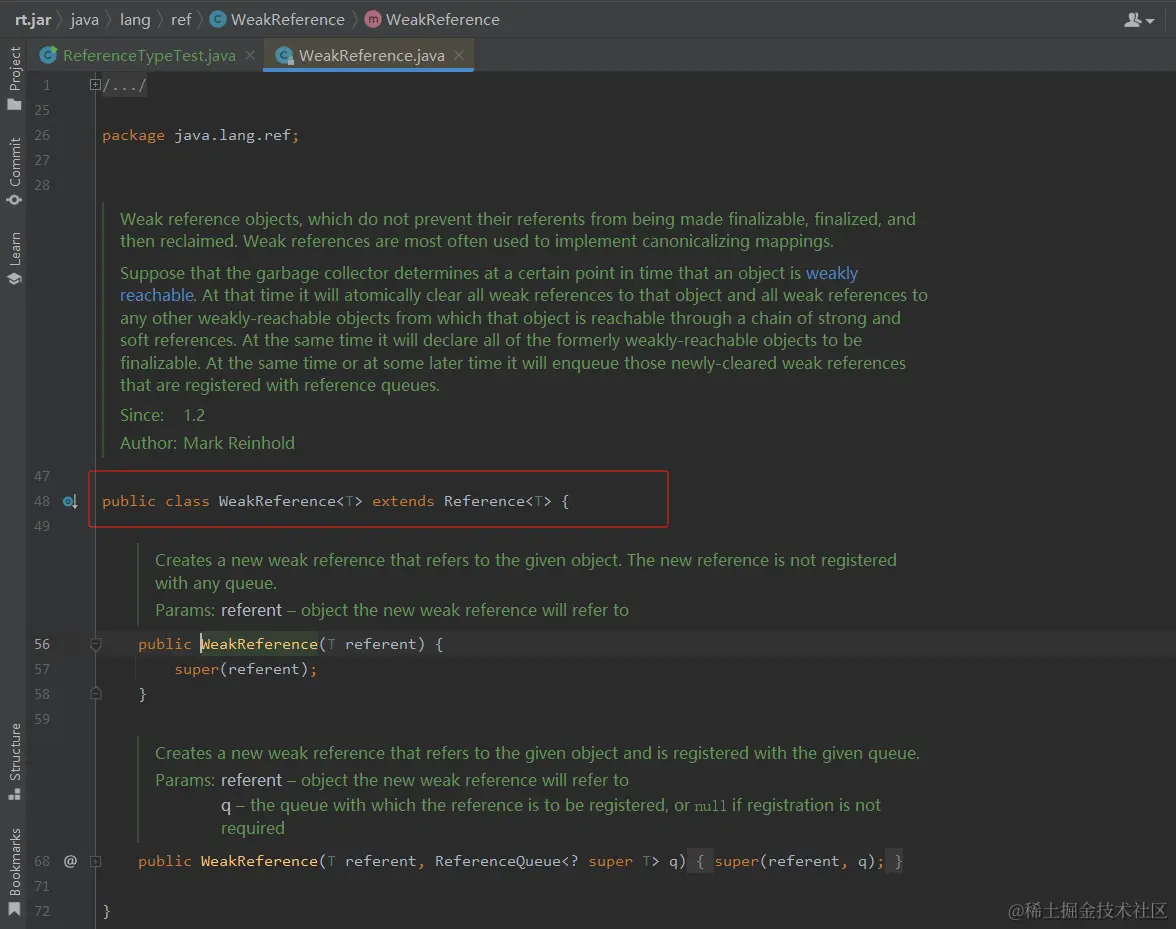Close the WeakReference.java tab
This screenshot has width=1176, height=929.
(x=459, y=55)
